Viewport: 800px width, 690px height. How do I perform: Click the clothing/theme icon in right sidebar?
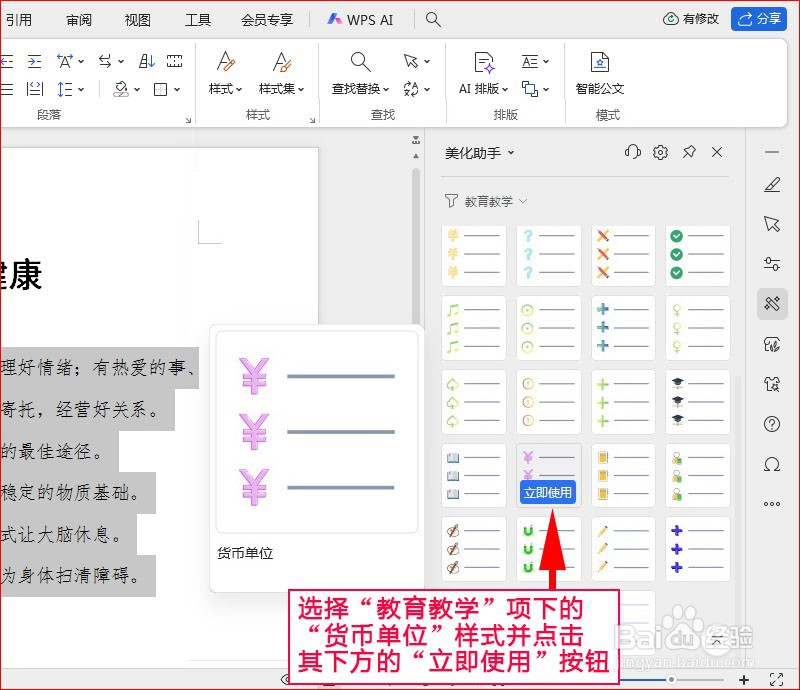pos(772,385)
